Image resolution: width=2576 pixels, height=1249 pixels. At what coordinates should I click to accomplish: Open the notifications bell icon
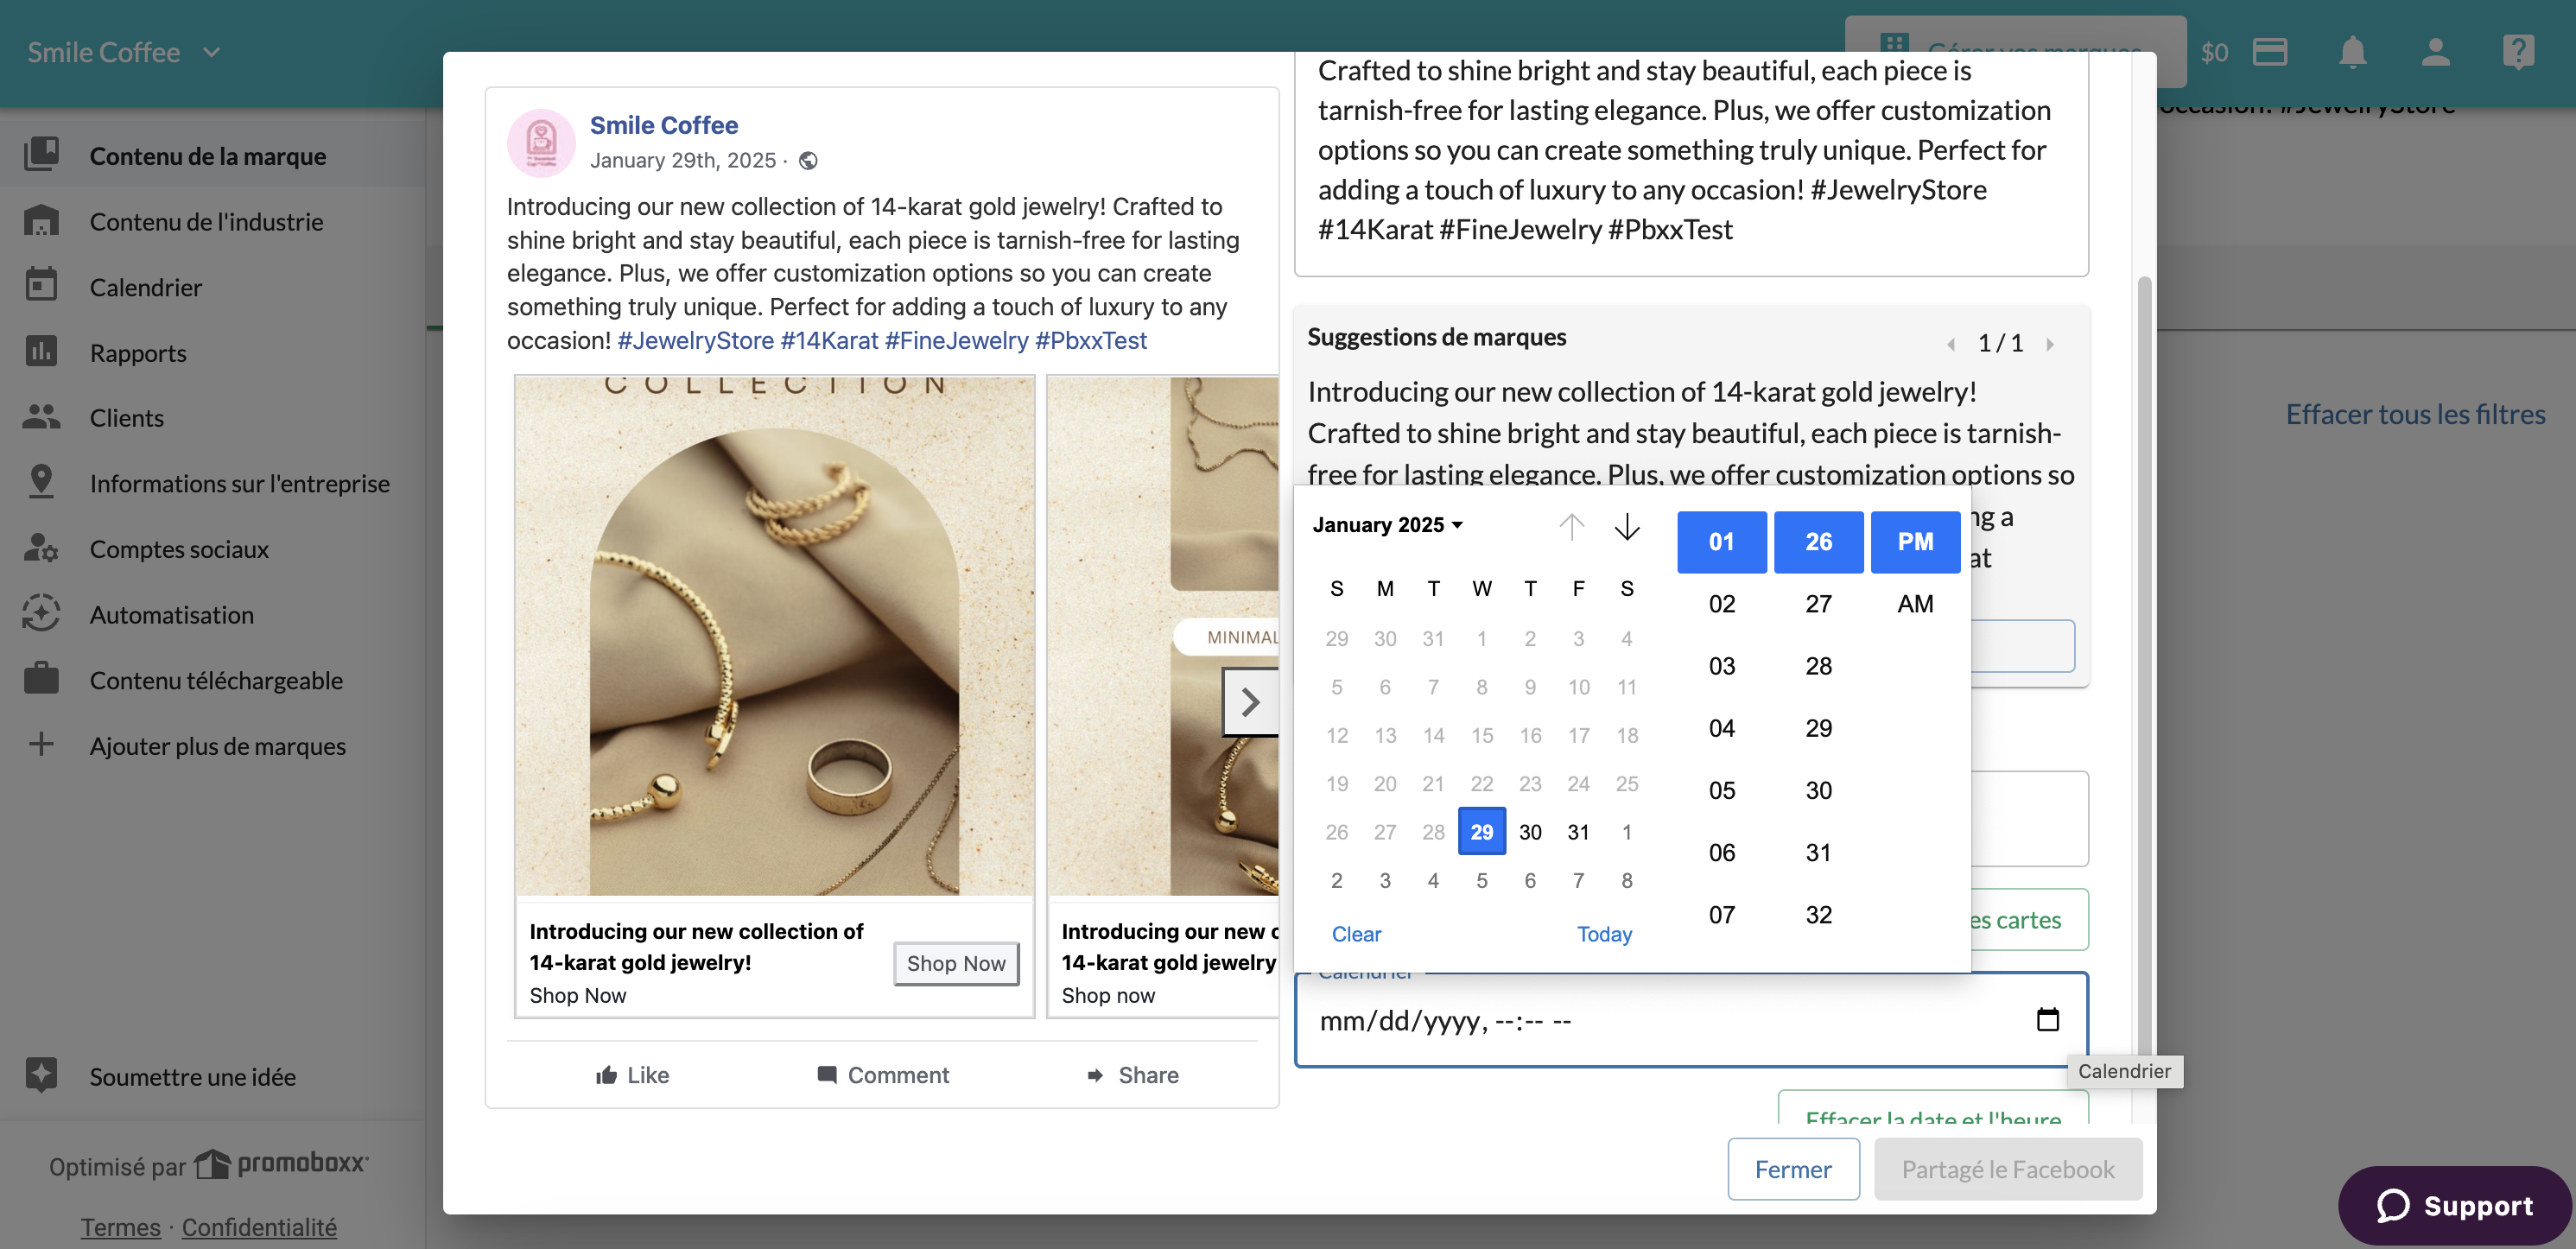2352,52
